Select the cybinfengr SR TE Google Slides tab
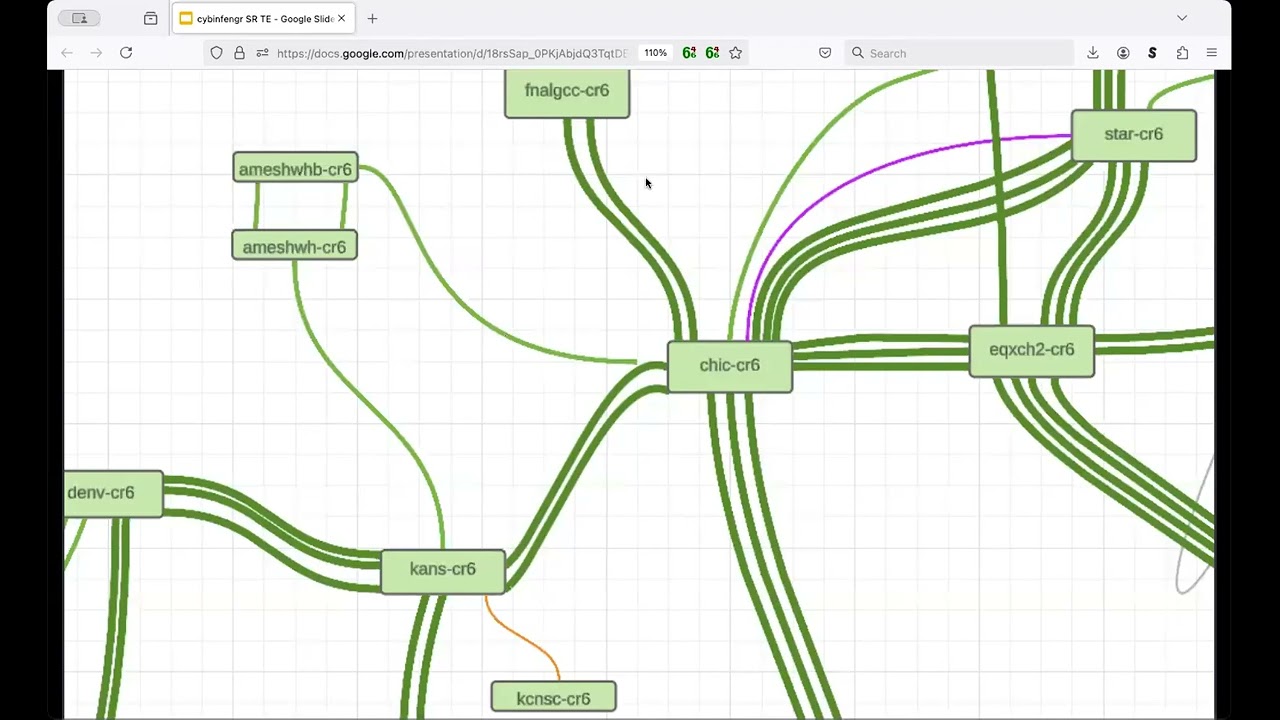 tap(264, 18)
